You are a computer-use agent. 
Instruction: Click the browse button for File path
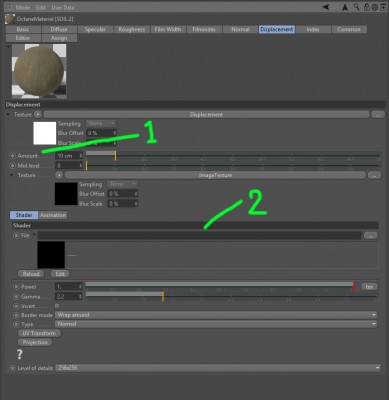[371, 236]
